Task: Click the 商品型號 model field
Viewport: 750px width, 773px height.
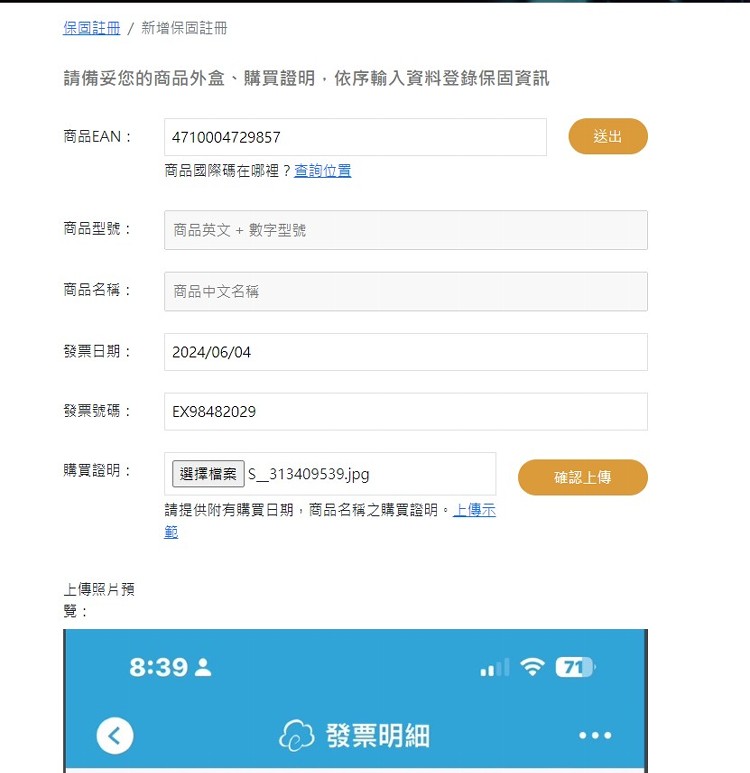Action: (406, 230)
